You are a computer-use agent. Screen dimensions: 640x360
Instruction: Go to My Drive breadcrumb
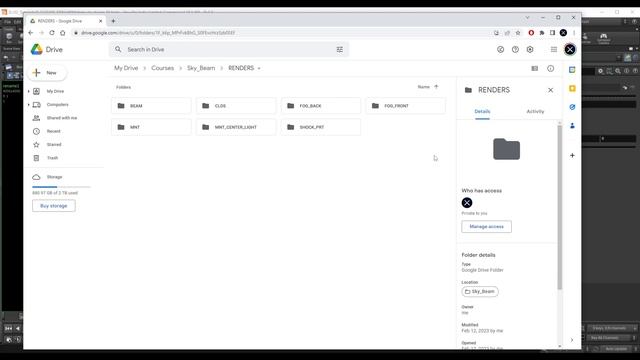tap(126, 68)
